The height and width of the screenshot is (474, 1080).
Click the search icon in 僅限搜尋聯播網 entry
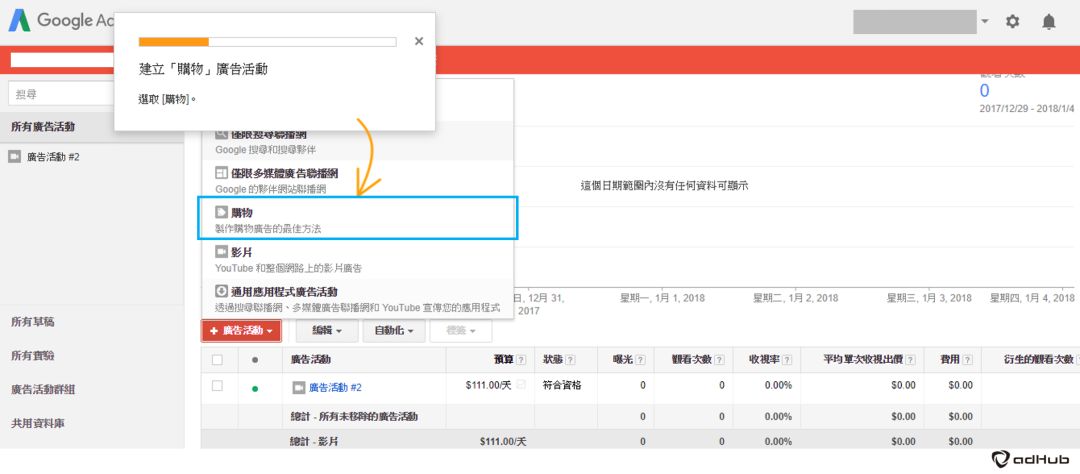pyautogui.click(x=221, y=134)
